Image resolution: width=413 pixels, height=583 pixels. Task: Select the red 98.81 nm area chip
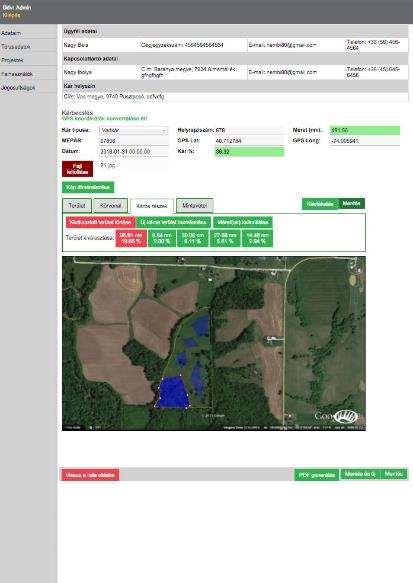click(131, 238)
